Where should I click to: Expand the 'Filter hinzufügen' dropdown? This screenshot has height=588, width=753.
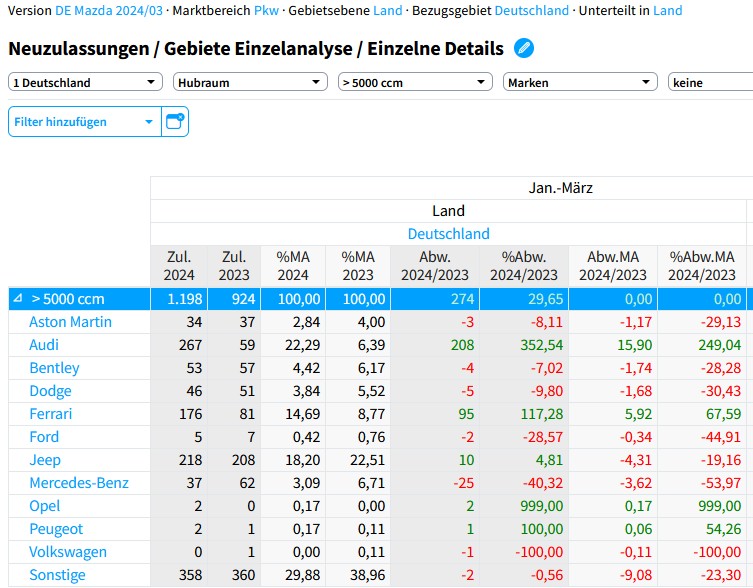click(x=84, y=122)
